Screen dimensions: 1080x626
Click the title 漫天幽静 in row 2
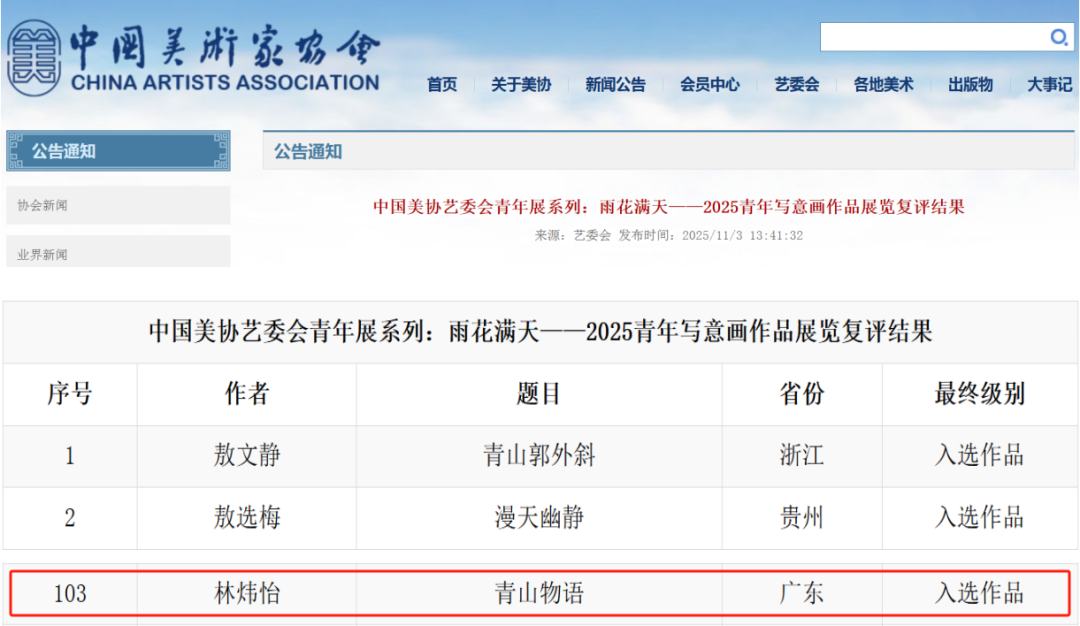point(539,518)
